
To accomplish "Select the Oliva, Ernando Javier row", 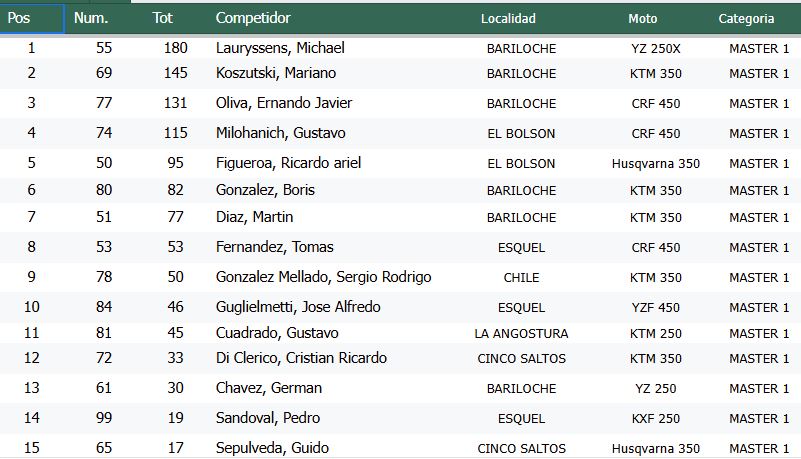I will click(x=284, y=103).
